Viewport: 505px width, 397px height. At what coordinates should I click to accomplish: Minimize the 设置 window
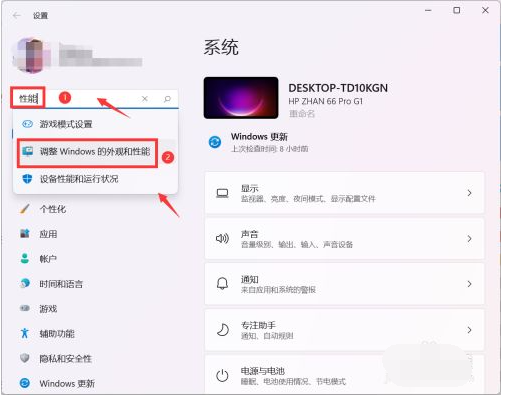tap(428, 11)
